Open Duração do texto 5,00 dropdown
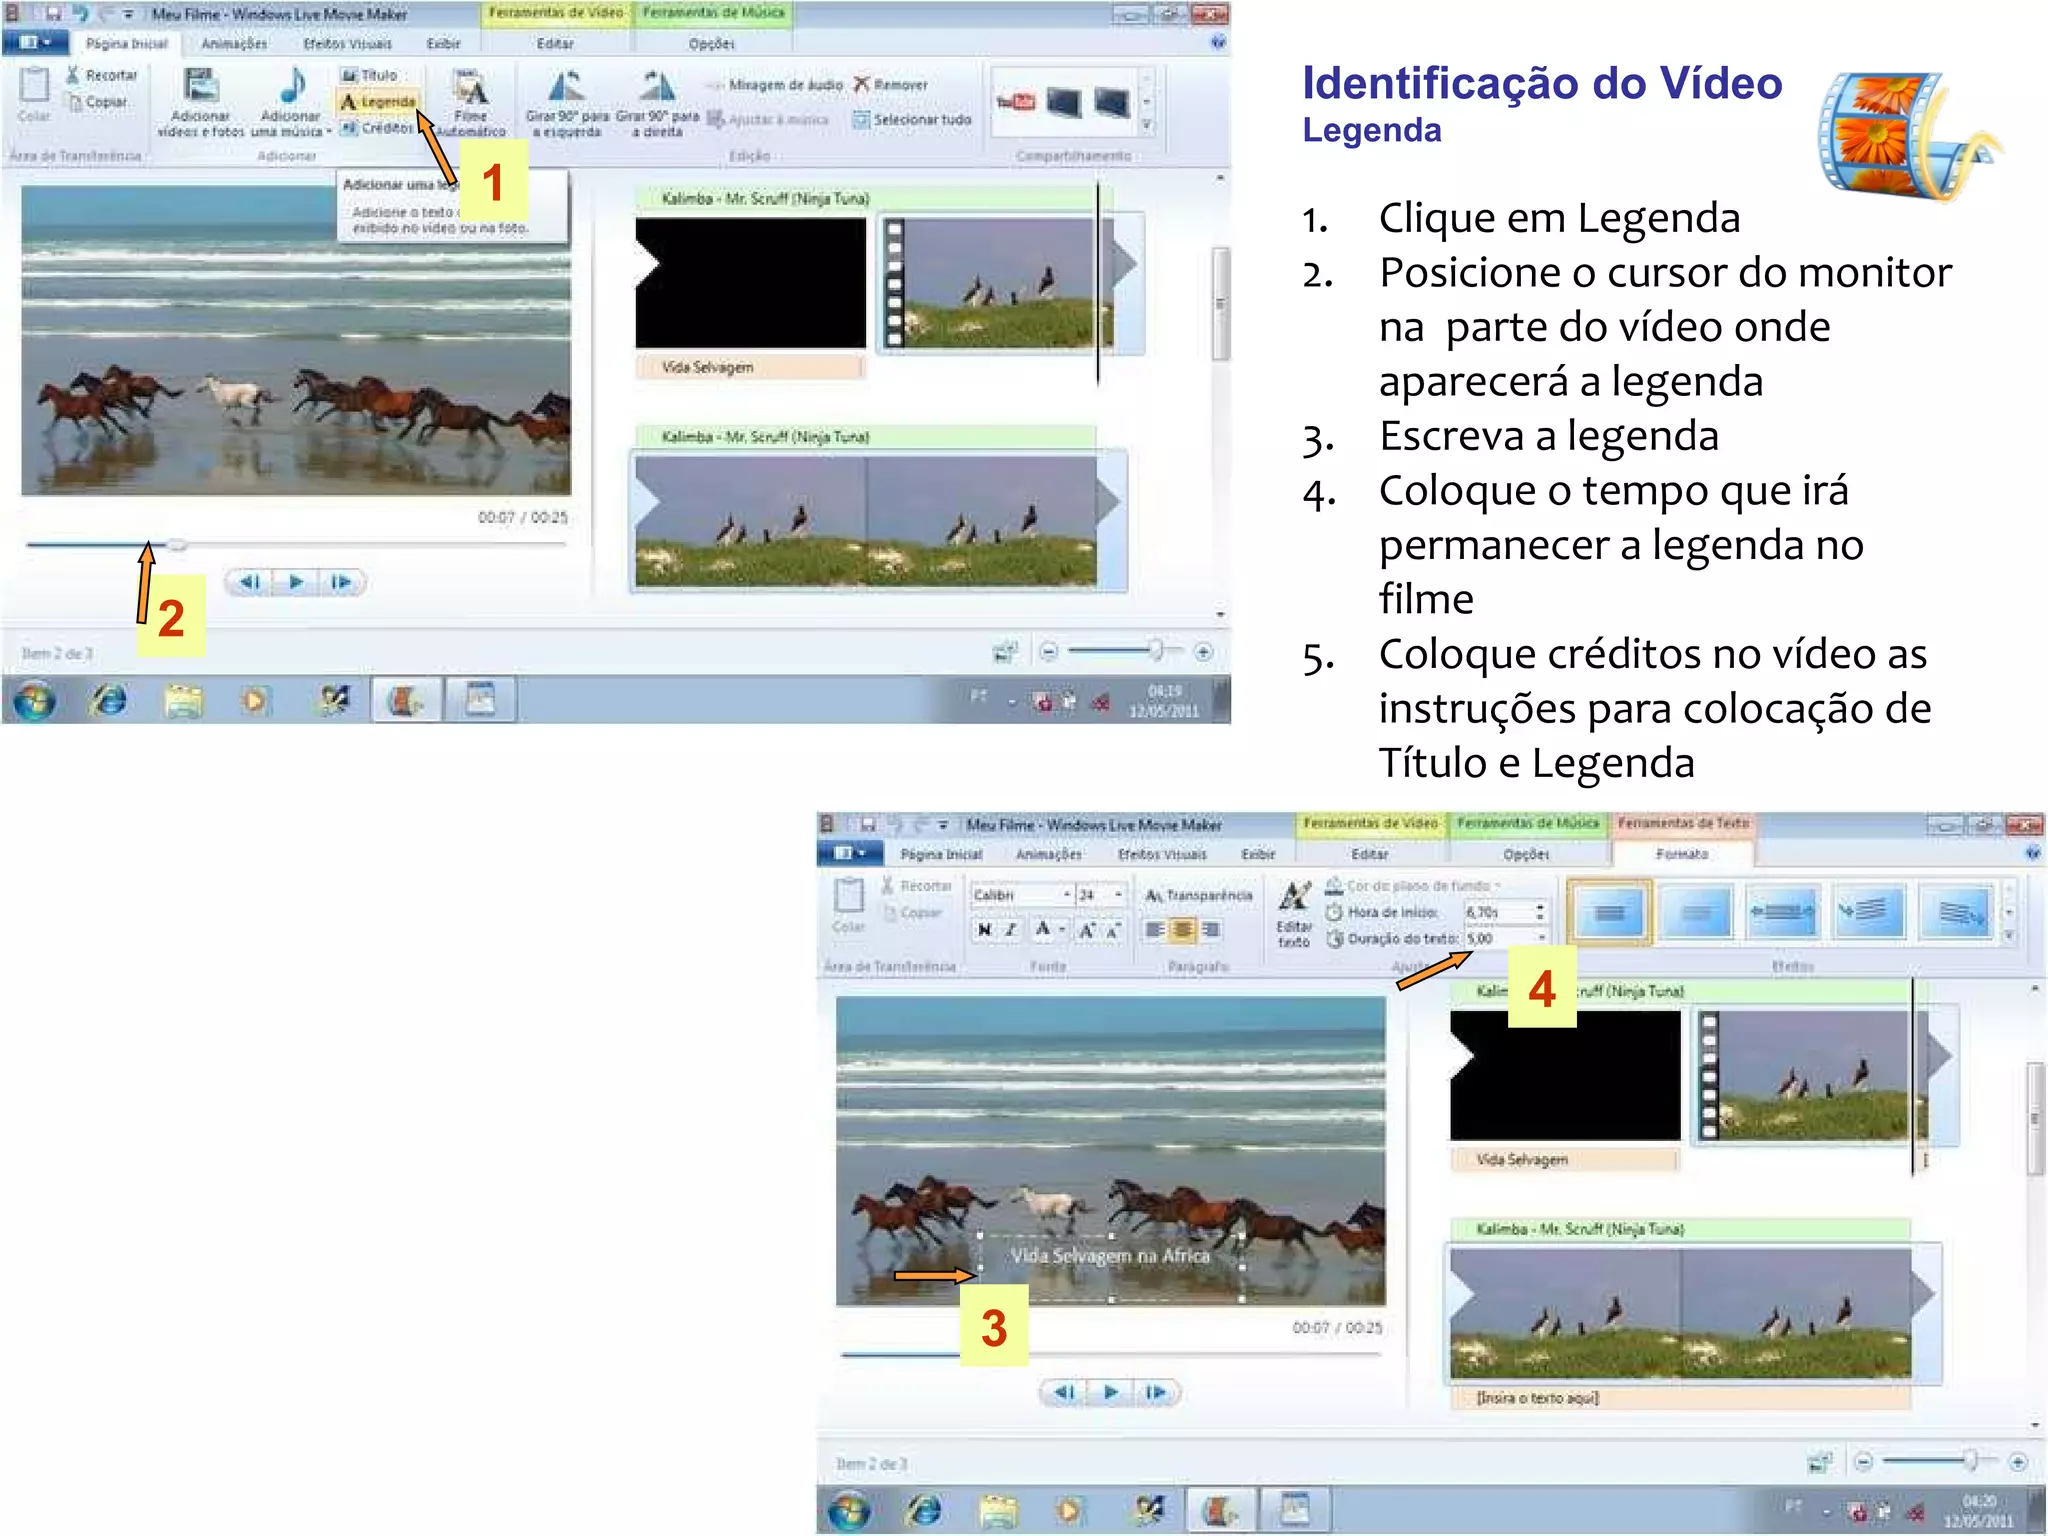The width and height of the screenshot is (2048, 1536). tap(1540, 938)
